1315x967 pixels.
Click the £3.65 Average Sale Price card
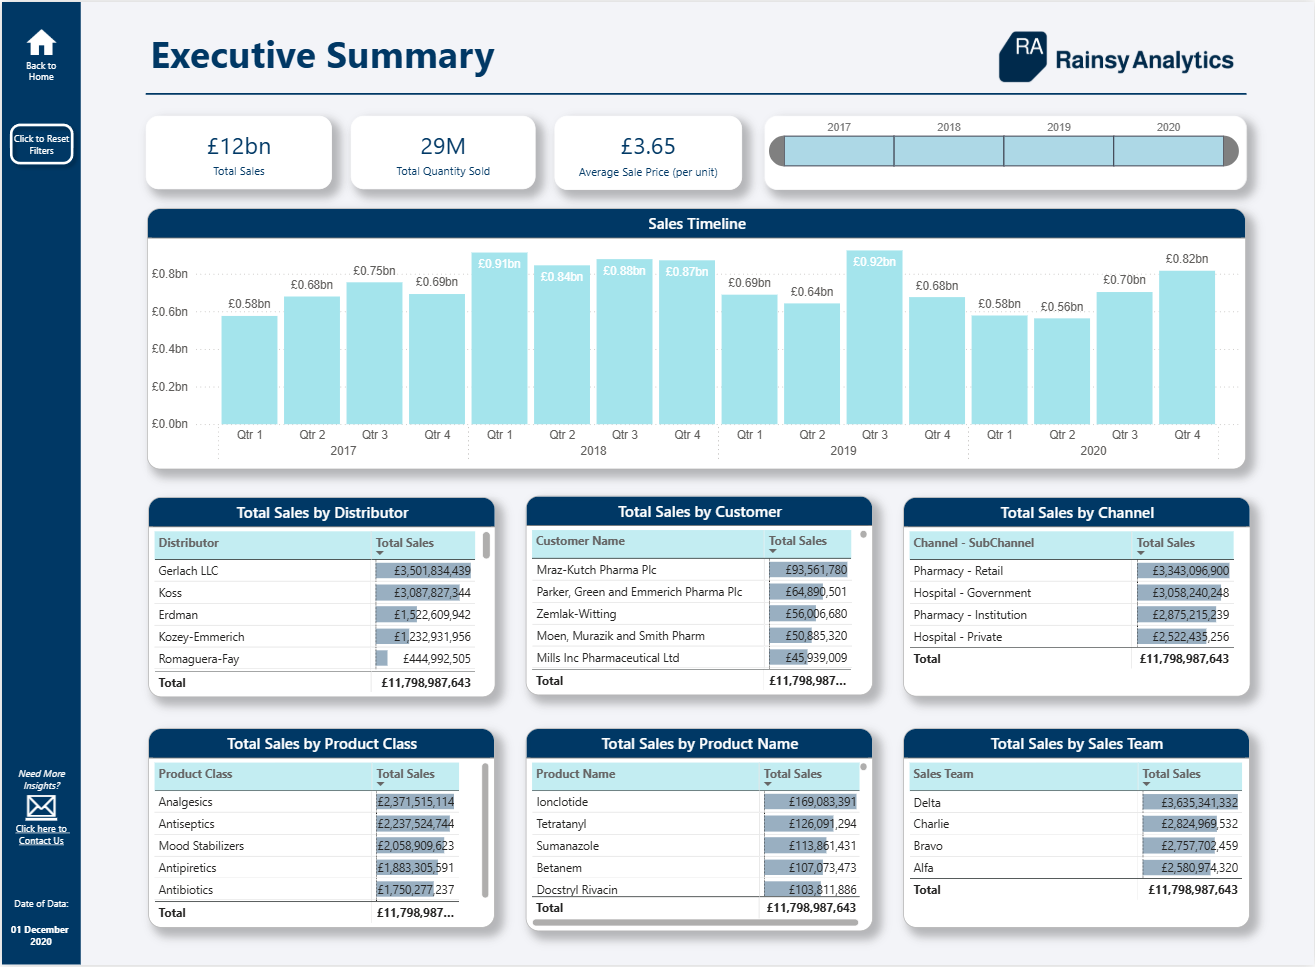[x=648, y=152]
